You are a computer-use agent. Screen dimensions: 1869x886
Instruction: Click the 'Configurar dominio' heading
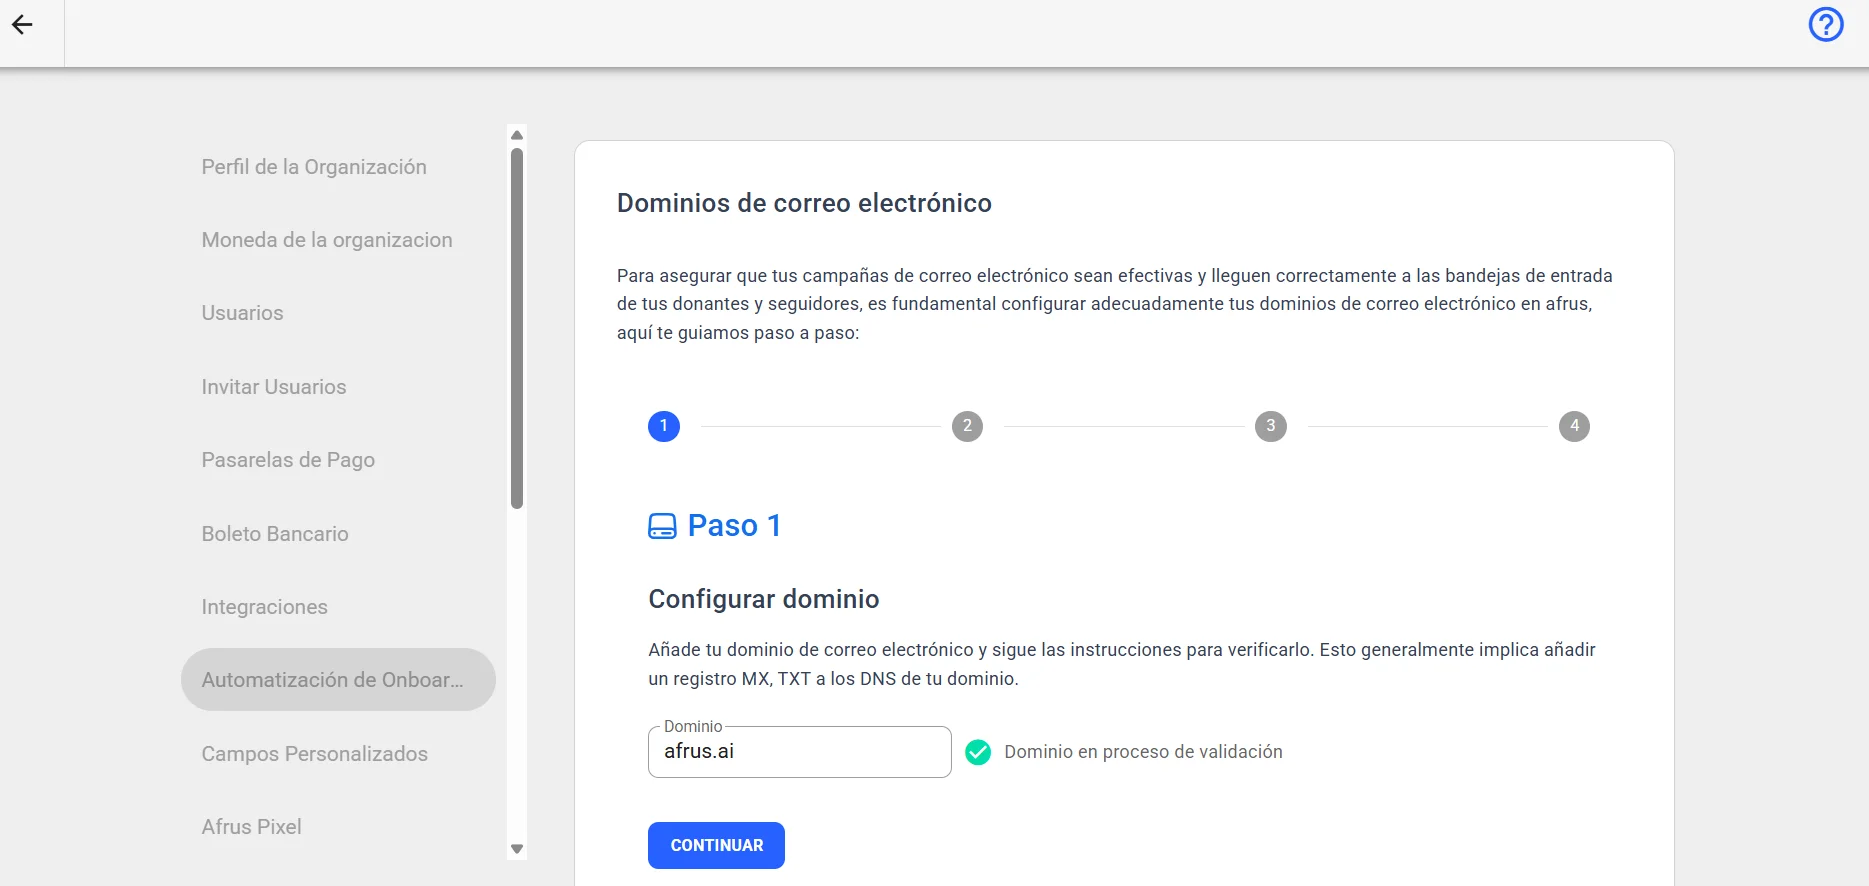click(764, 599)
